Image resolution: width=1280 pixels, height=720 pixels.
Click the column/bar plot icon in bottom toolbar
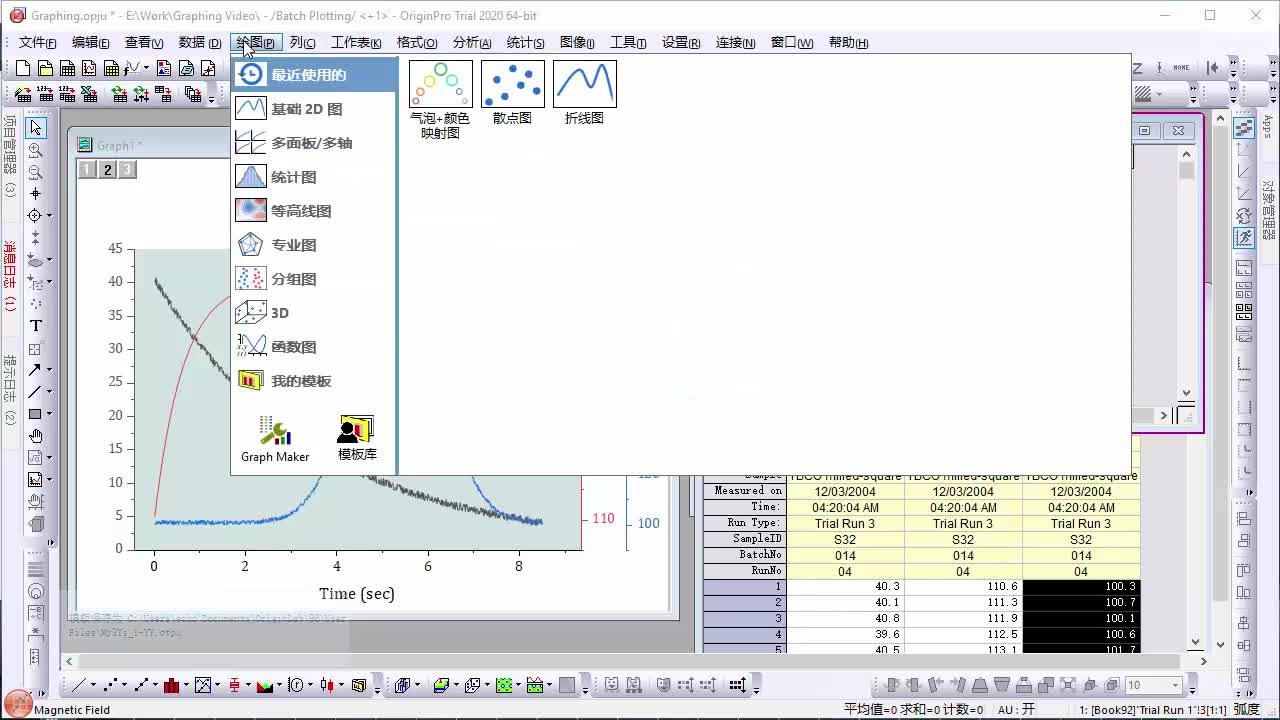[x=172, y=685]
